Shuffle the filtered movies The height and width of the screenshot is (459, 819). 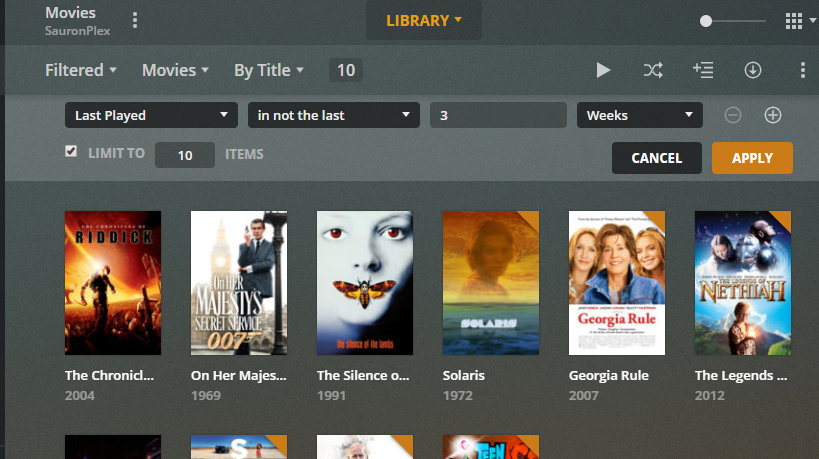(x=653, y=70)
